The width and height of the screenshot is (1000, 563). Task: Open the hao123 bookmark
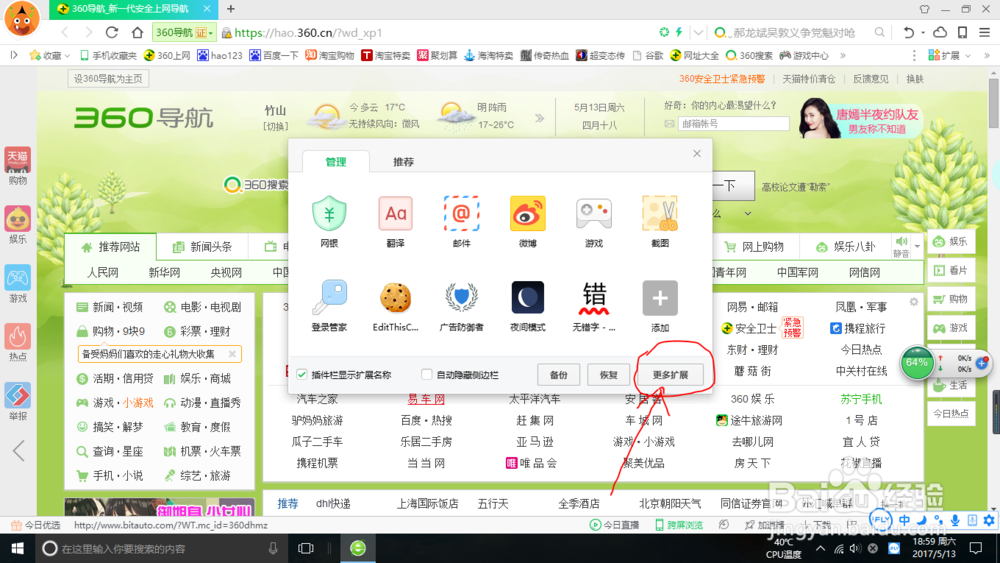pyautogui.click(x=220, y=55)
